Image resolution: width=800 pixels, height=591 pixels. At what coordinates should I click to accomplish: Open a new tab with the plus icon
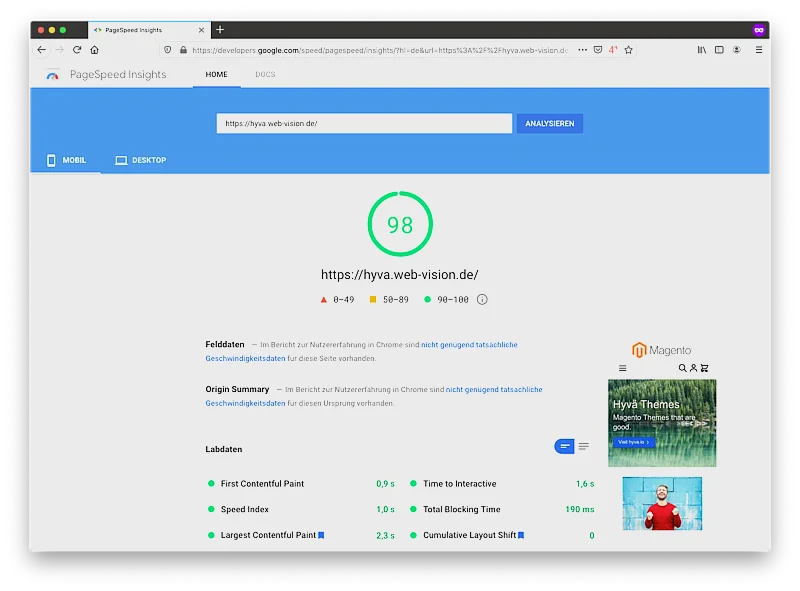pos(220,30)
